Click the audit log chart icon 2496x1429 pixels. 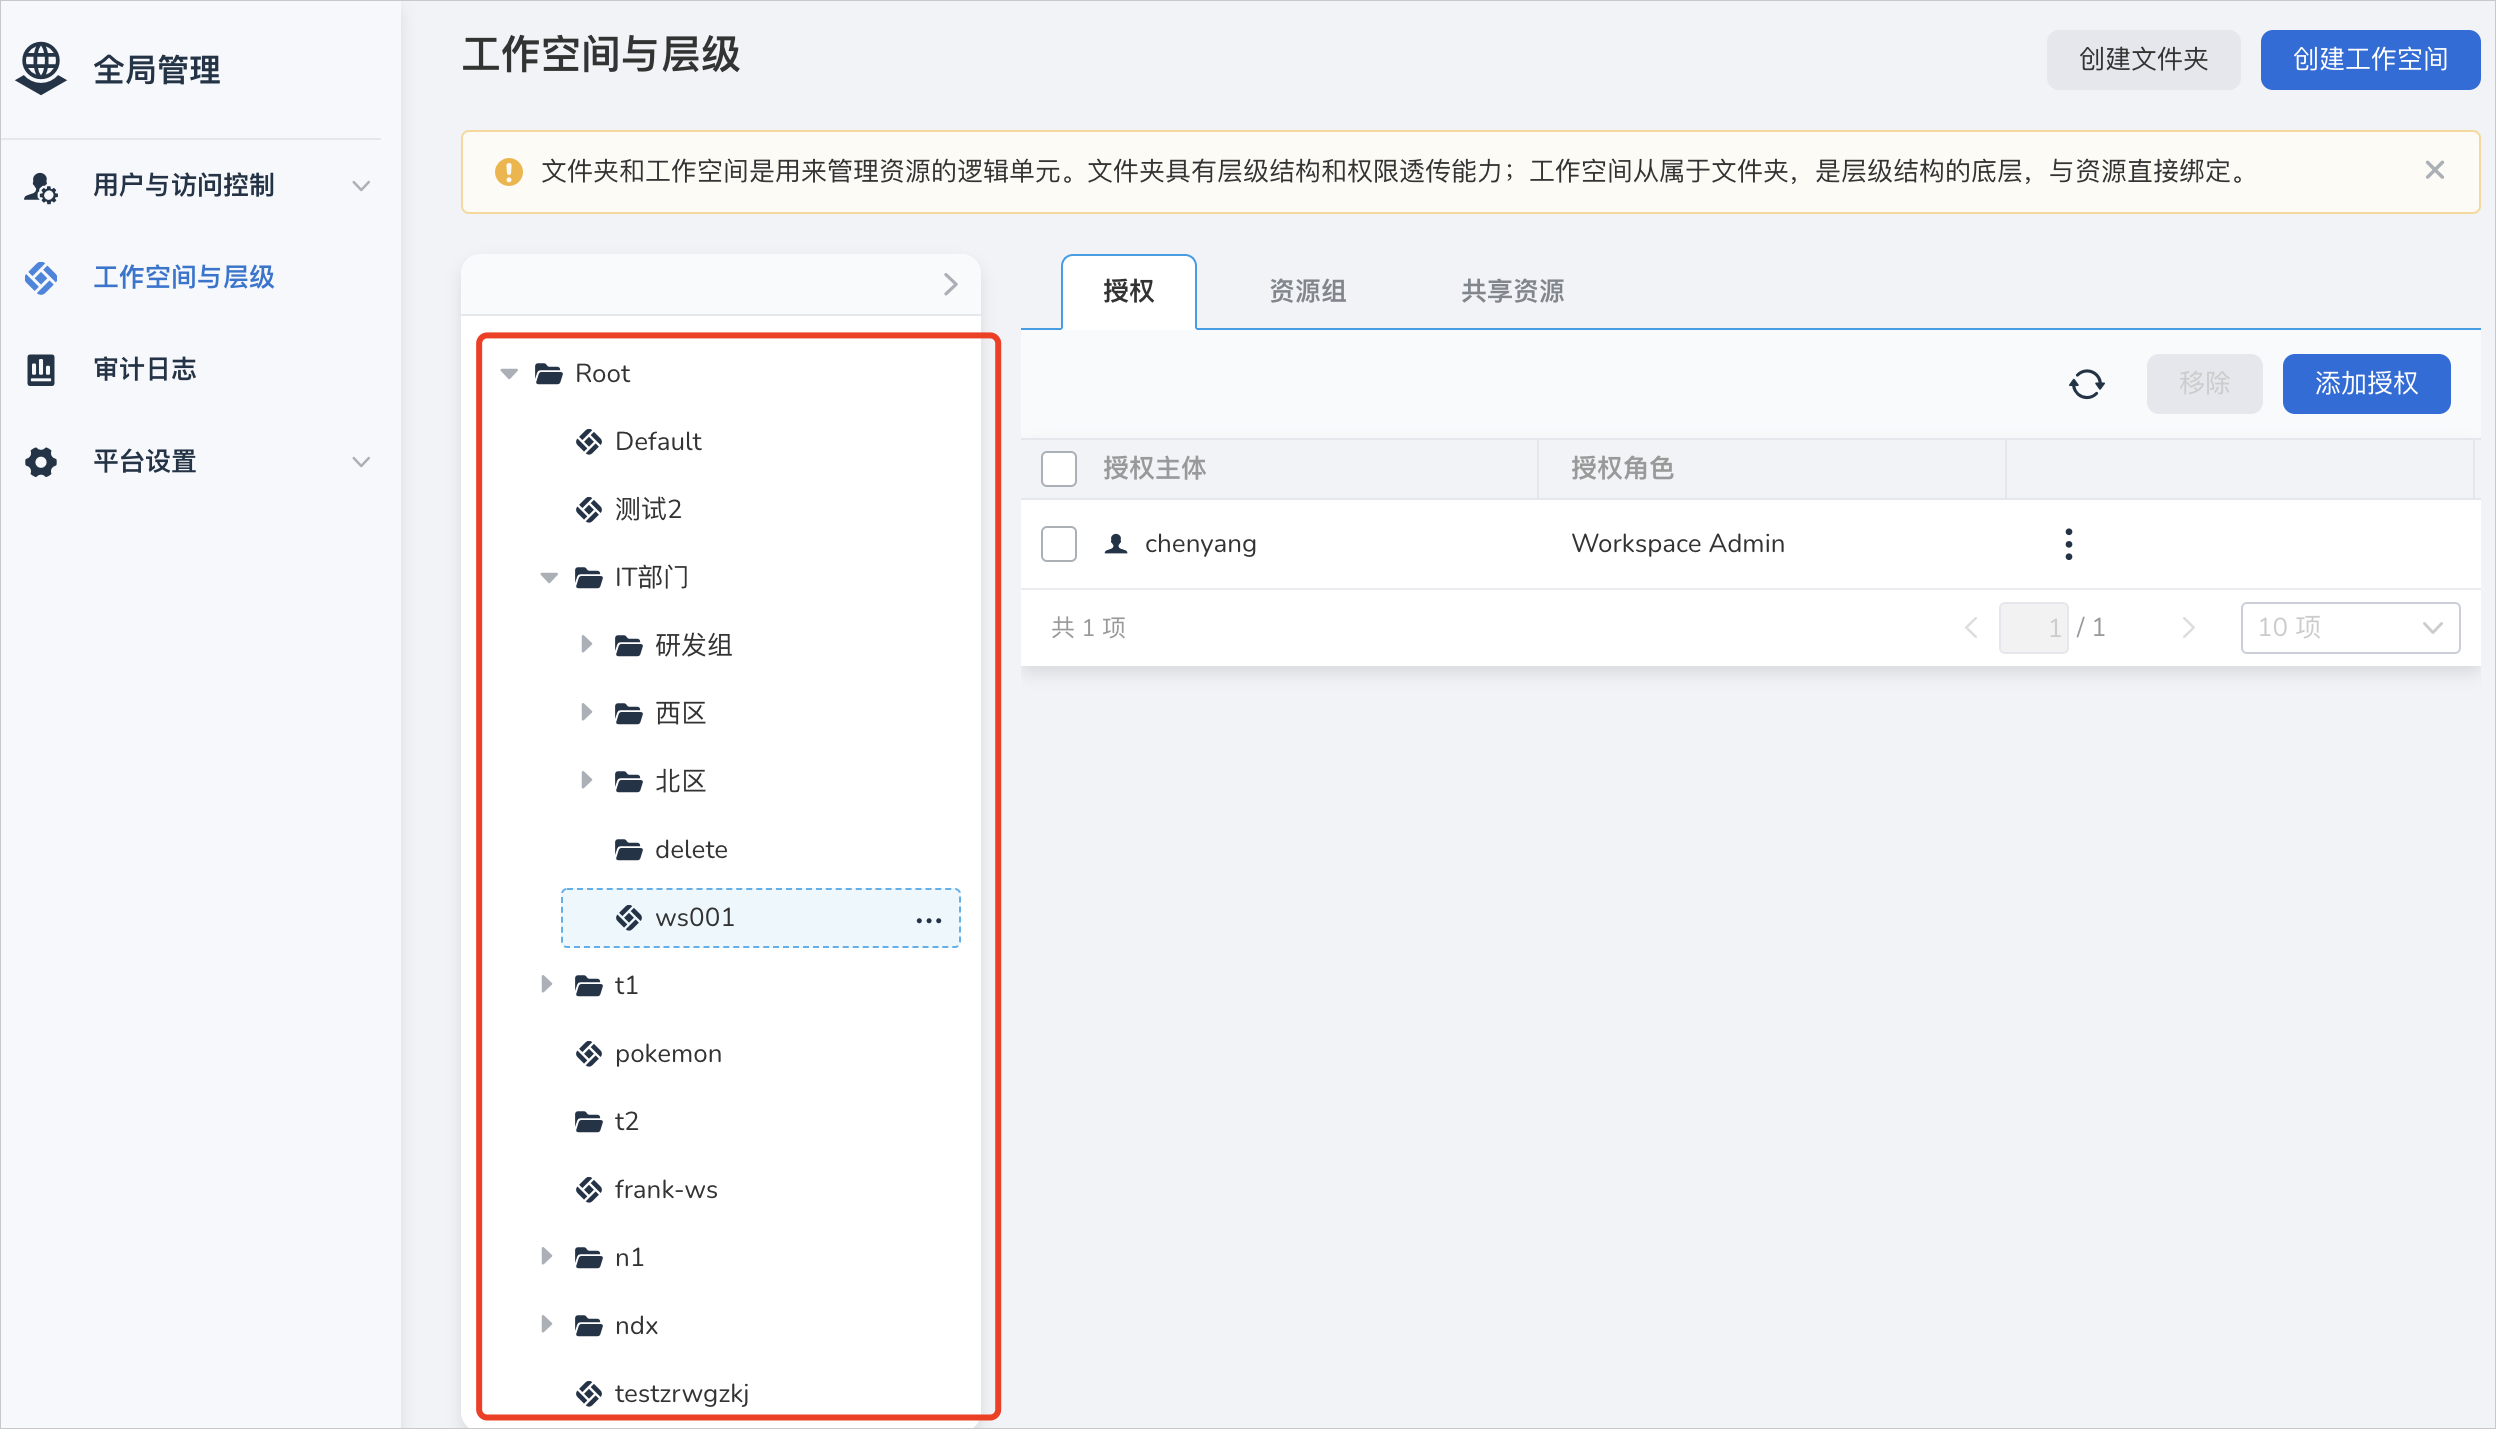[41, 370]
